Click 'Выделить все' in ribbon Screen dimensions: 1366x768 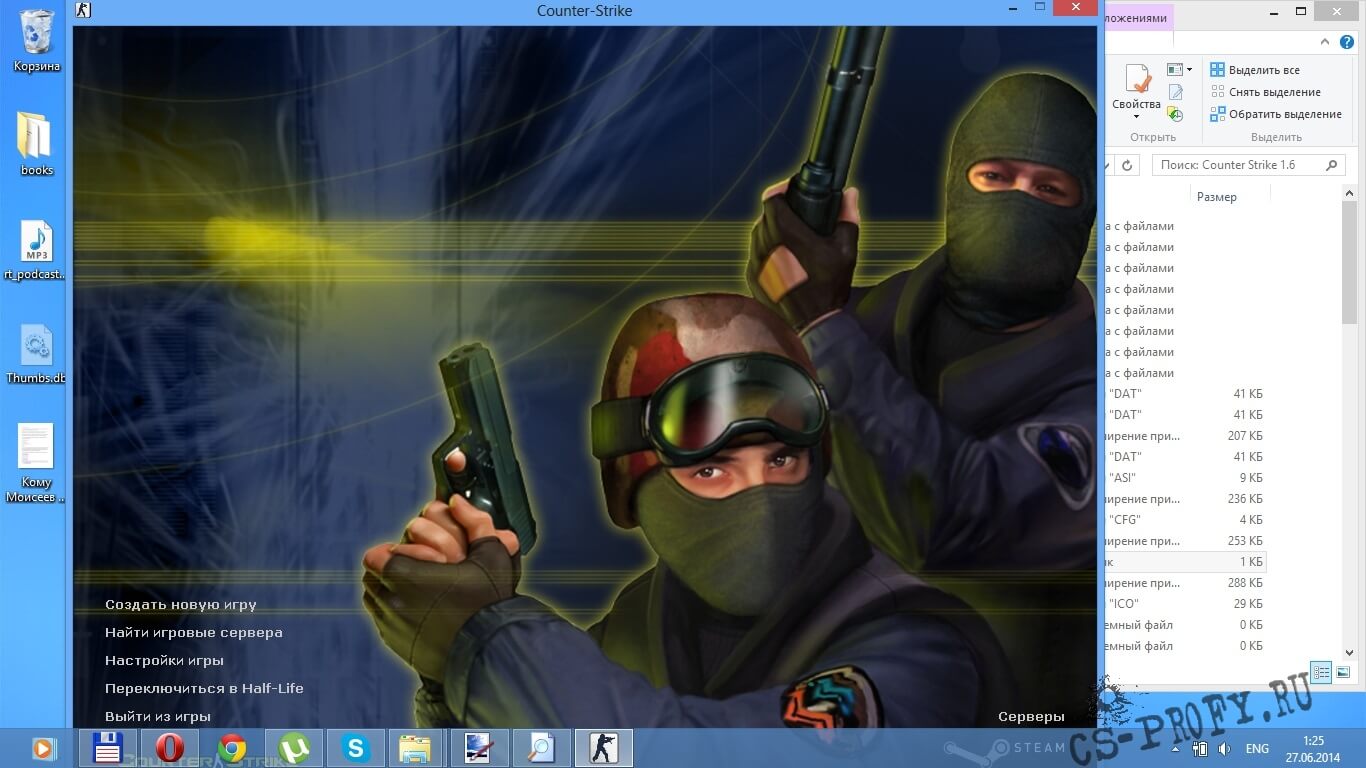[x=1255, y=70]
